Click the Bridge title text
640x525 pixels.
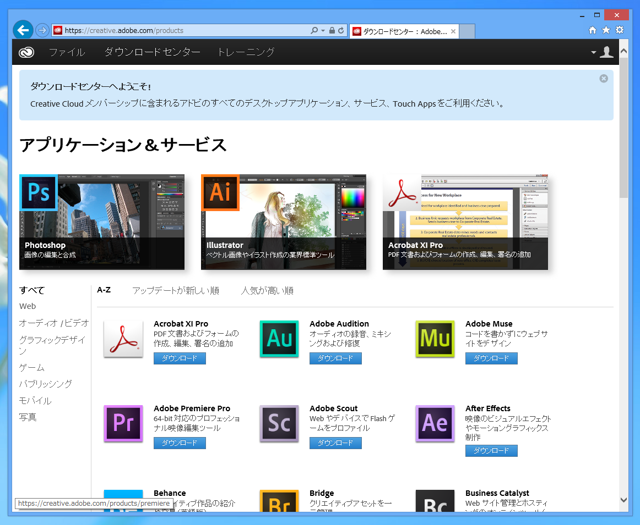(322, 493)
